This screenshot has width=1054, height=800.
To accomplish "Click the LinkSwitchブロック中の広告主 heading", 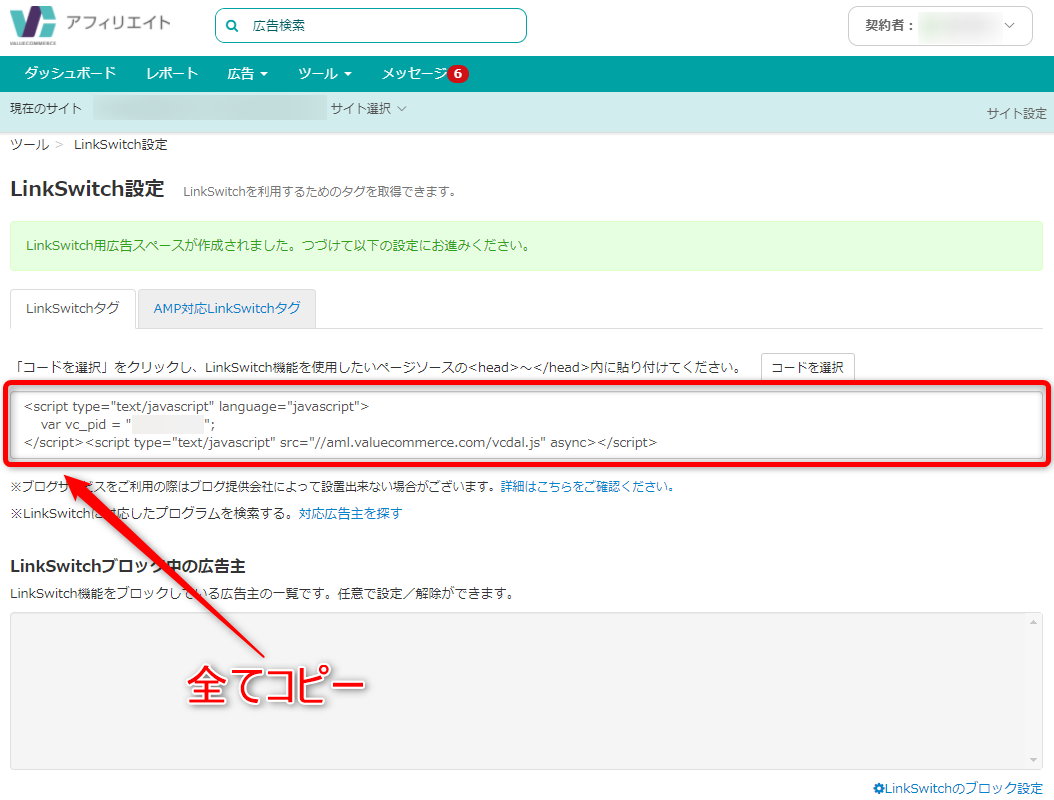I will click(128, 566).
